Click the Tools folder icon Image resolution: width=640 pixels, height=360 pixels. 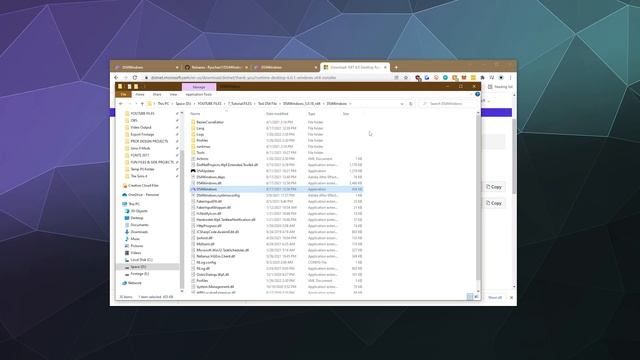pos(193,153)
